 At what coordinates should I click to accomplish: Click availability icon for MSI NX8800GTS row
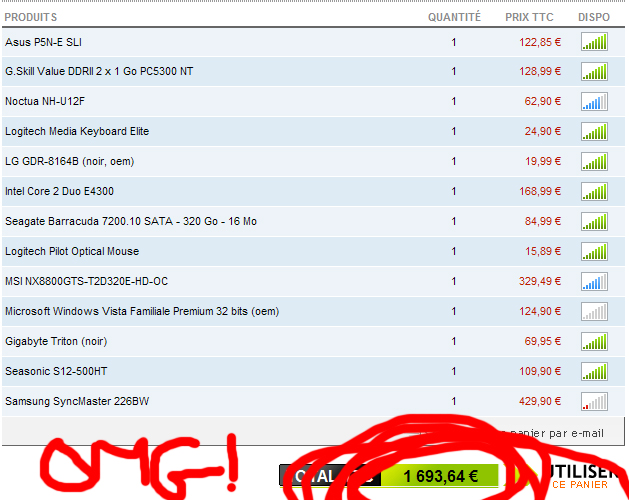tap(594, 282)
